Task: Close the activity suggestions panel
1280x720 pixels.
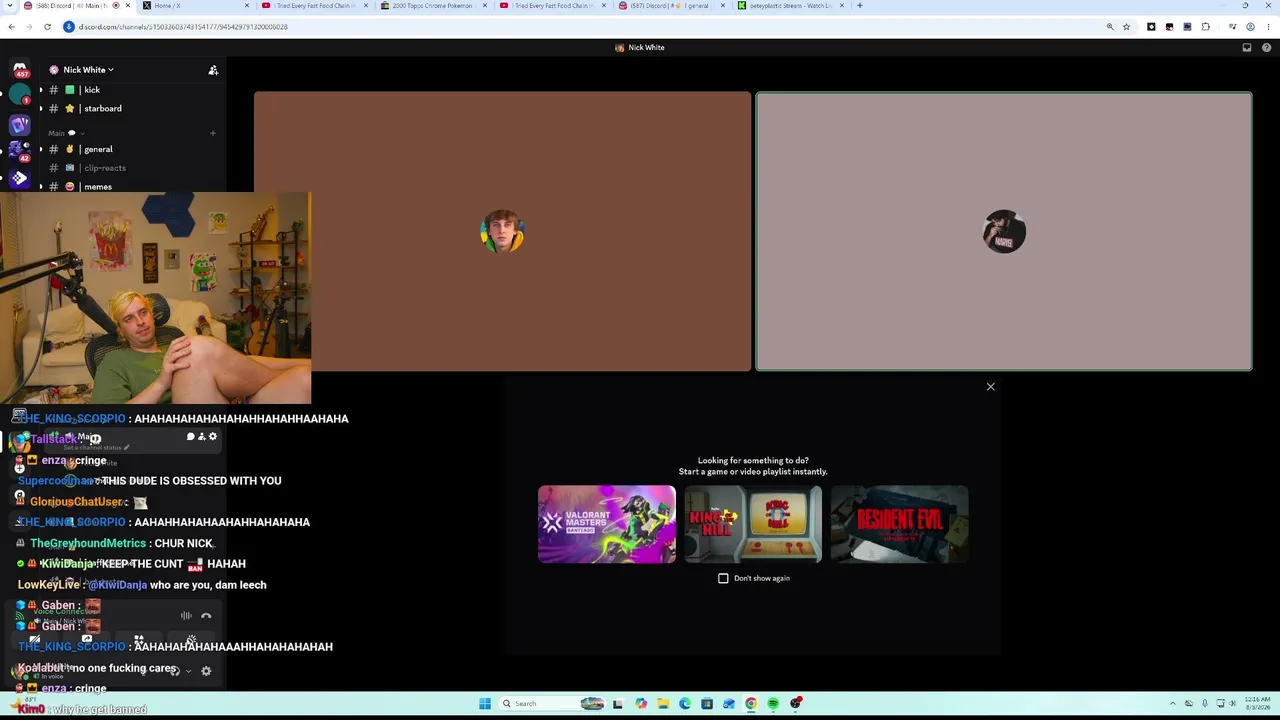Action: (991, 387)
